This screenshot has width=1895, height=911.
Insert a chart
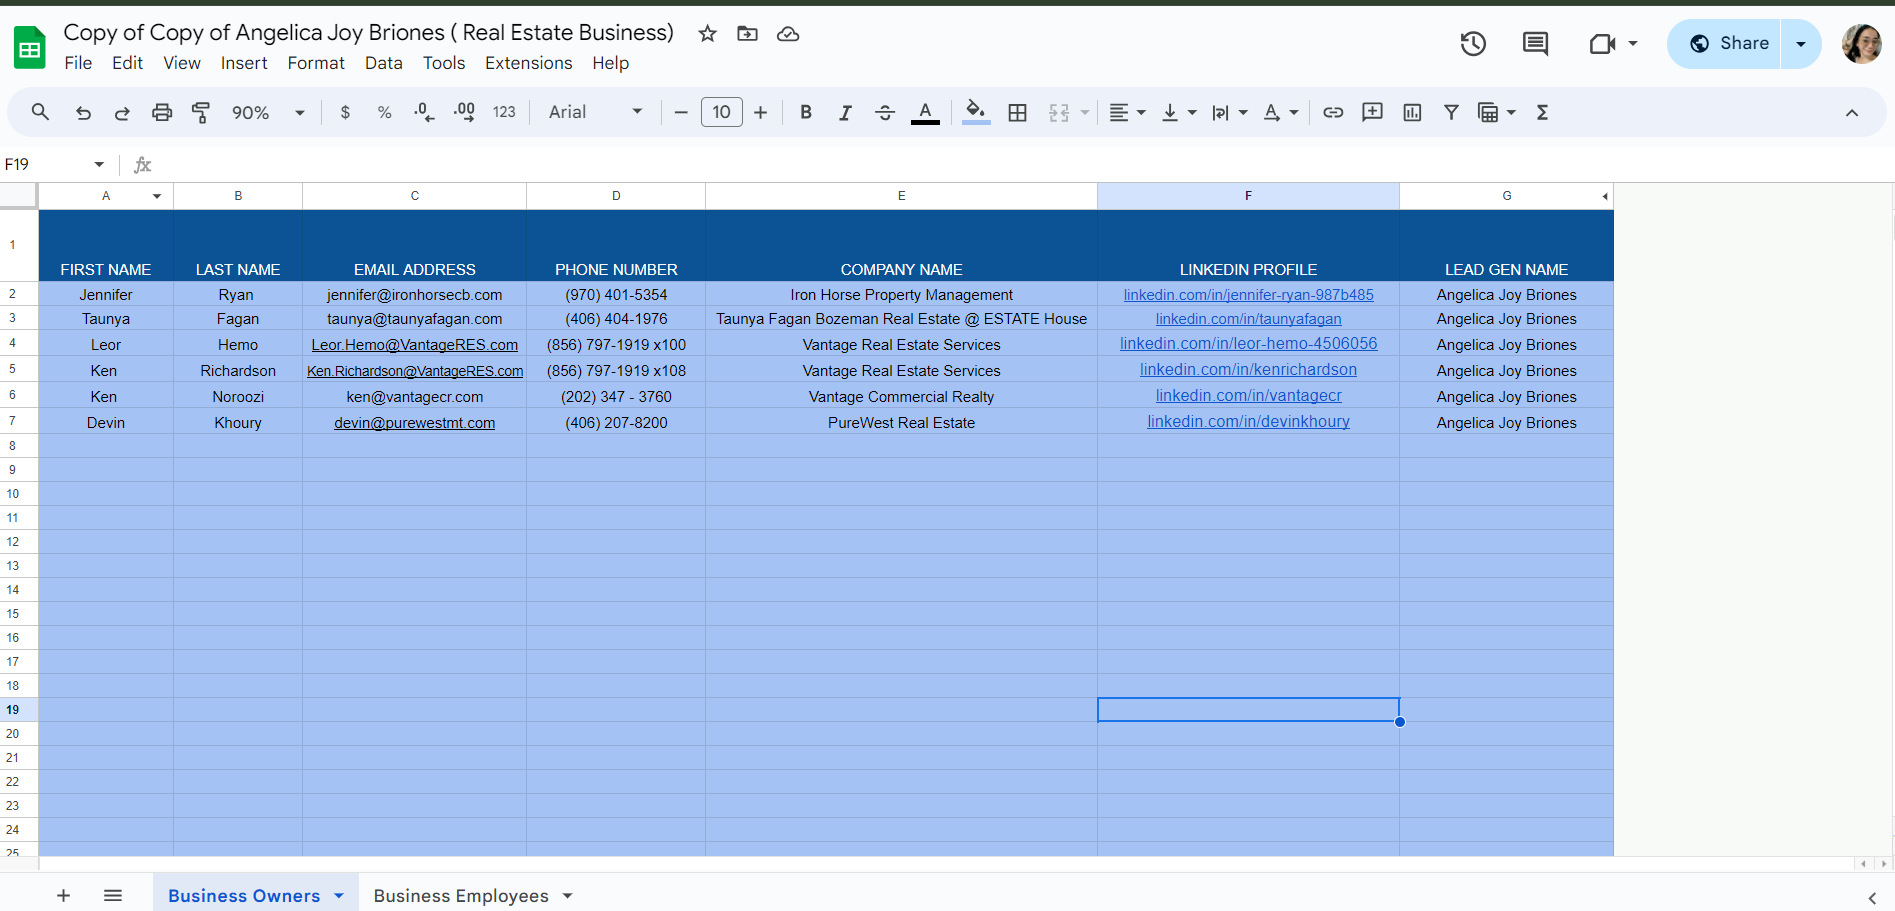click(x=1412, y=112)
